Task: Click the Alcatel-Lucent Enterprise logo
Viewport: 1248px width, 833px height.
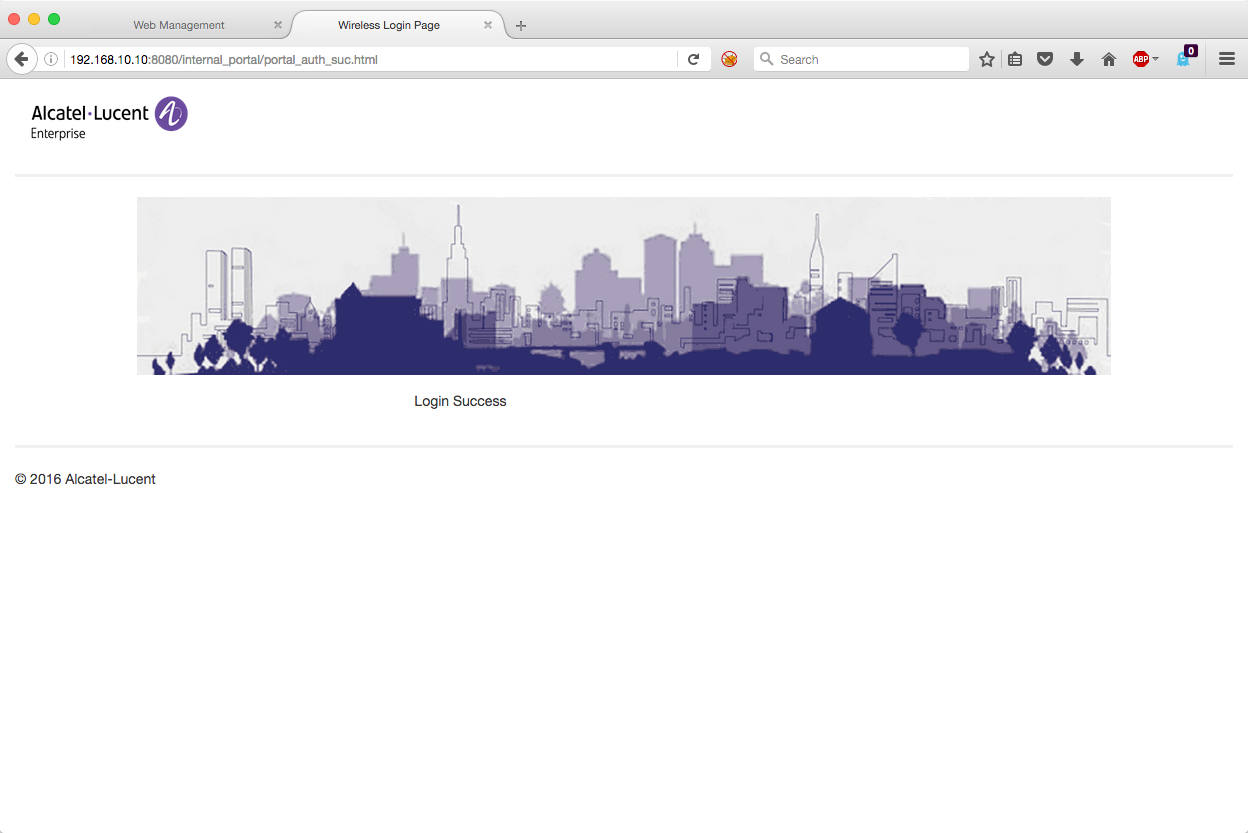Action: click(x=109, y=118)
